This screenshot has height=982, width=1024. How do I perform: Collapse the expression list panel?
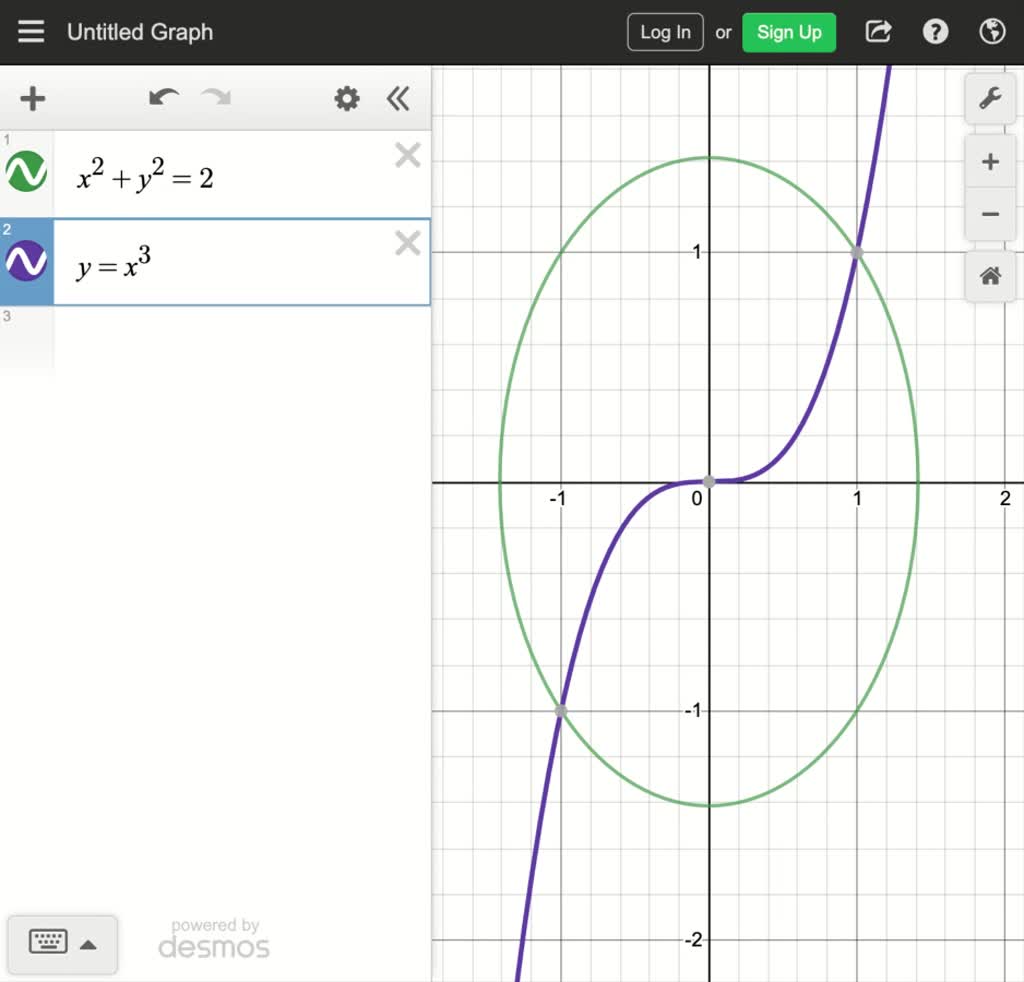pyautogui.click(x=398, y=98)
